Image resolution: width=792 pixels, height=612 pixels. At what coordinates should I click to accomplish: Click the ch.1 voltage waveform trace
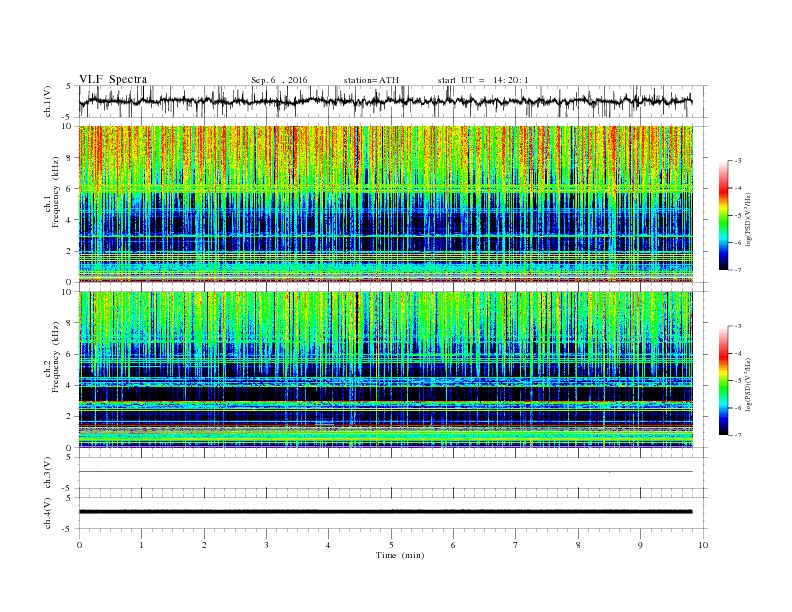pyautogui.click(x=385, y=101)
